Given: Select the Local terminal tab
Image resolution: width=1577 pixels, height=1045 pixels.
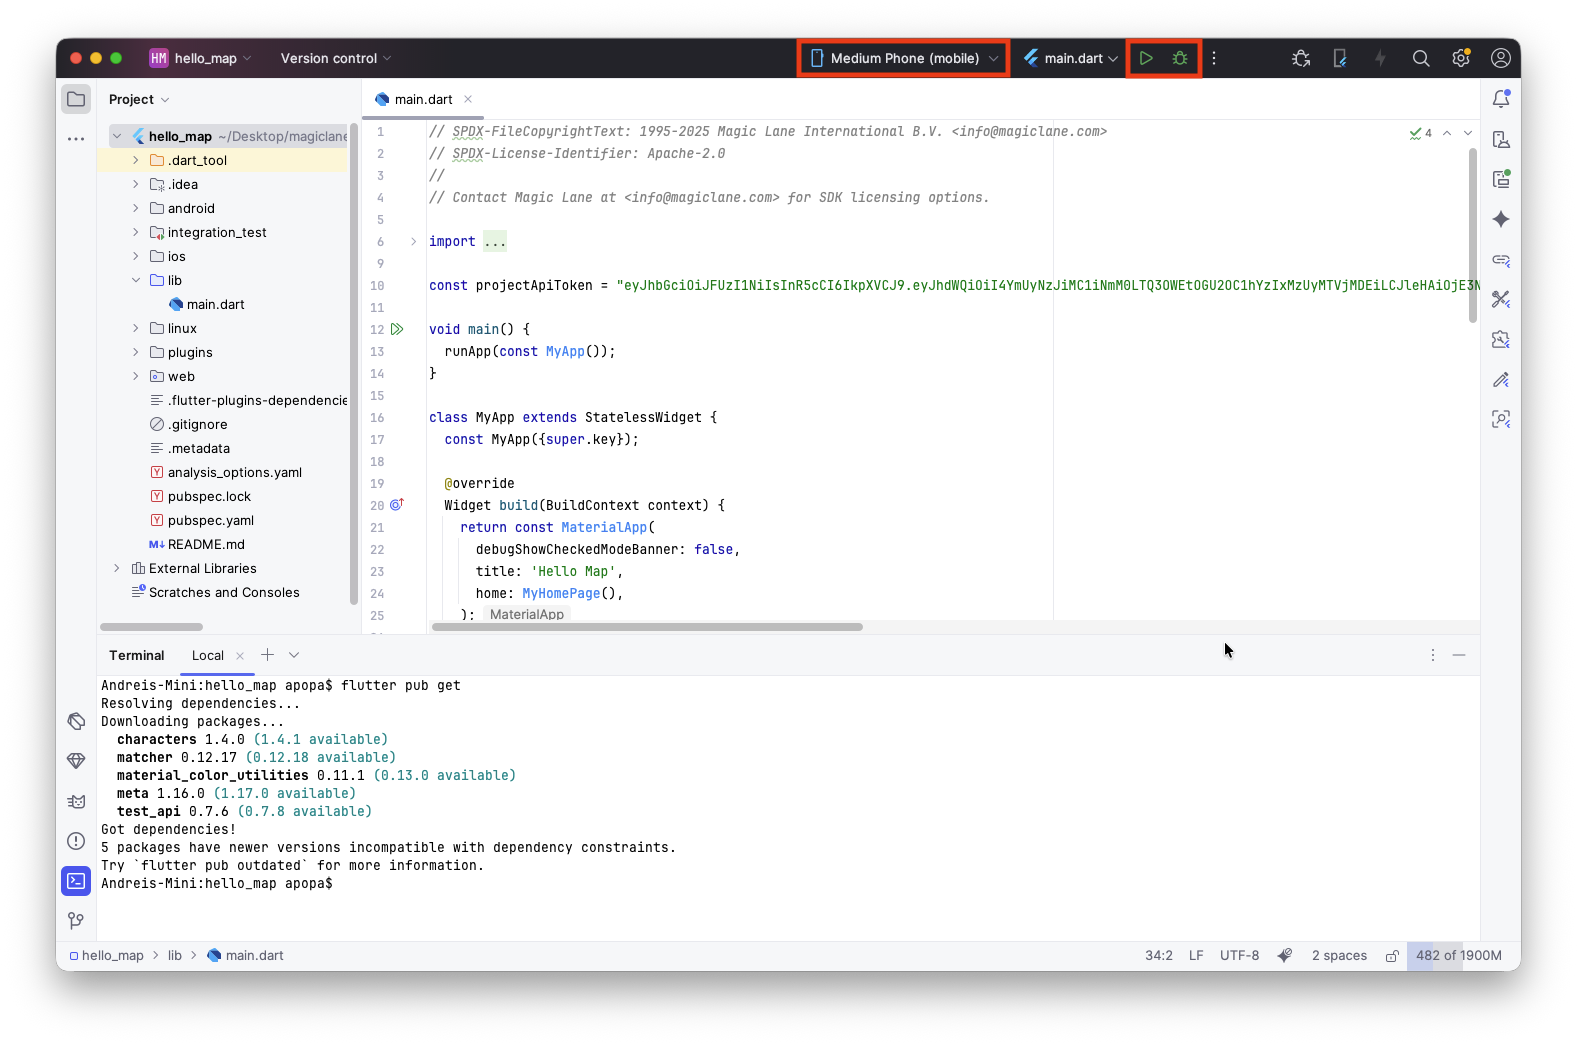Looking at the screenshot, I should click(208, 655).
